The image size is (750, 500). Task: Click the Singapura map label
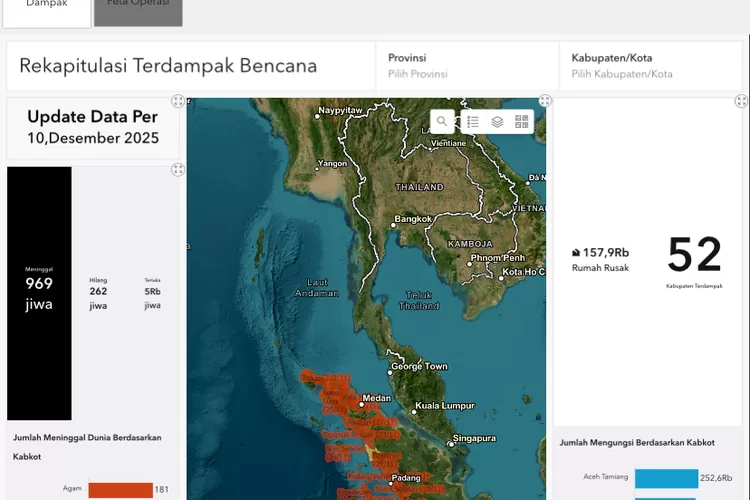click(474, 438)
